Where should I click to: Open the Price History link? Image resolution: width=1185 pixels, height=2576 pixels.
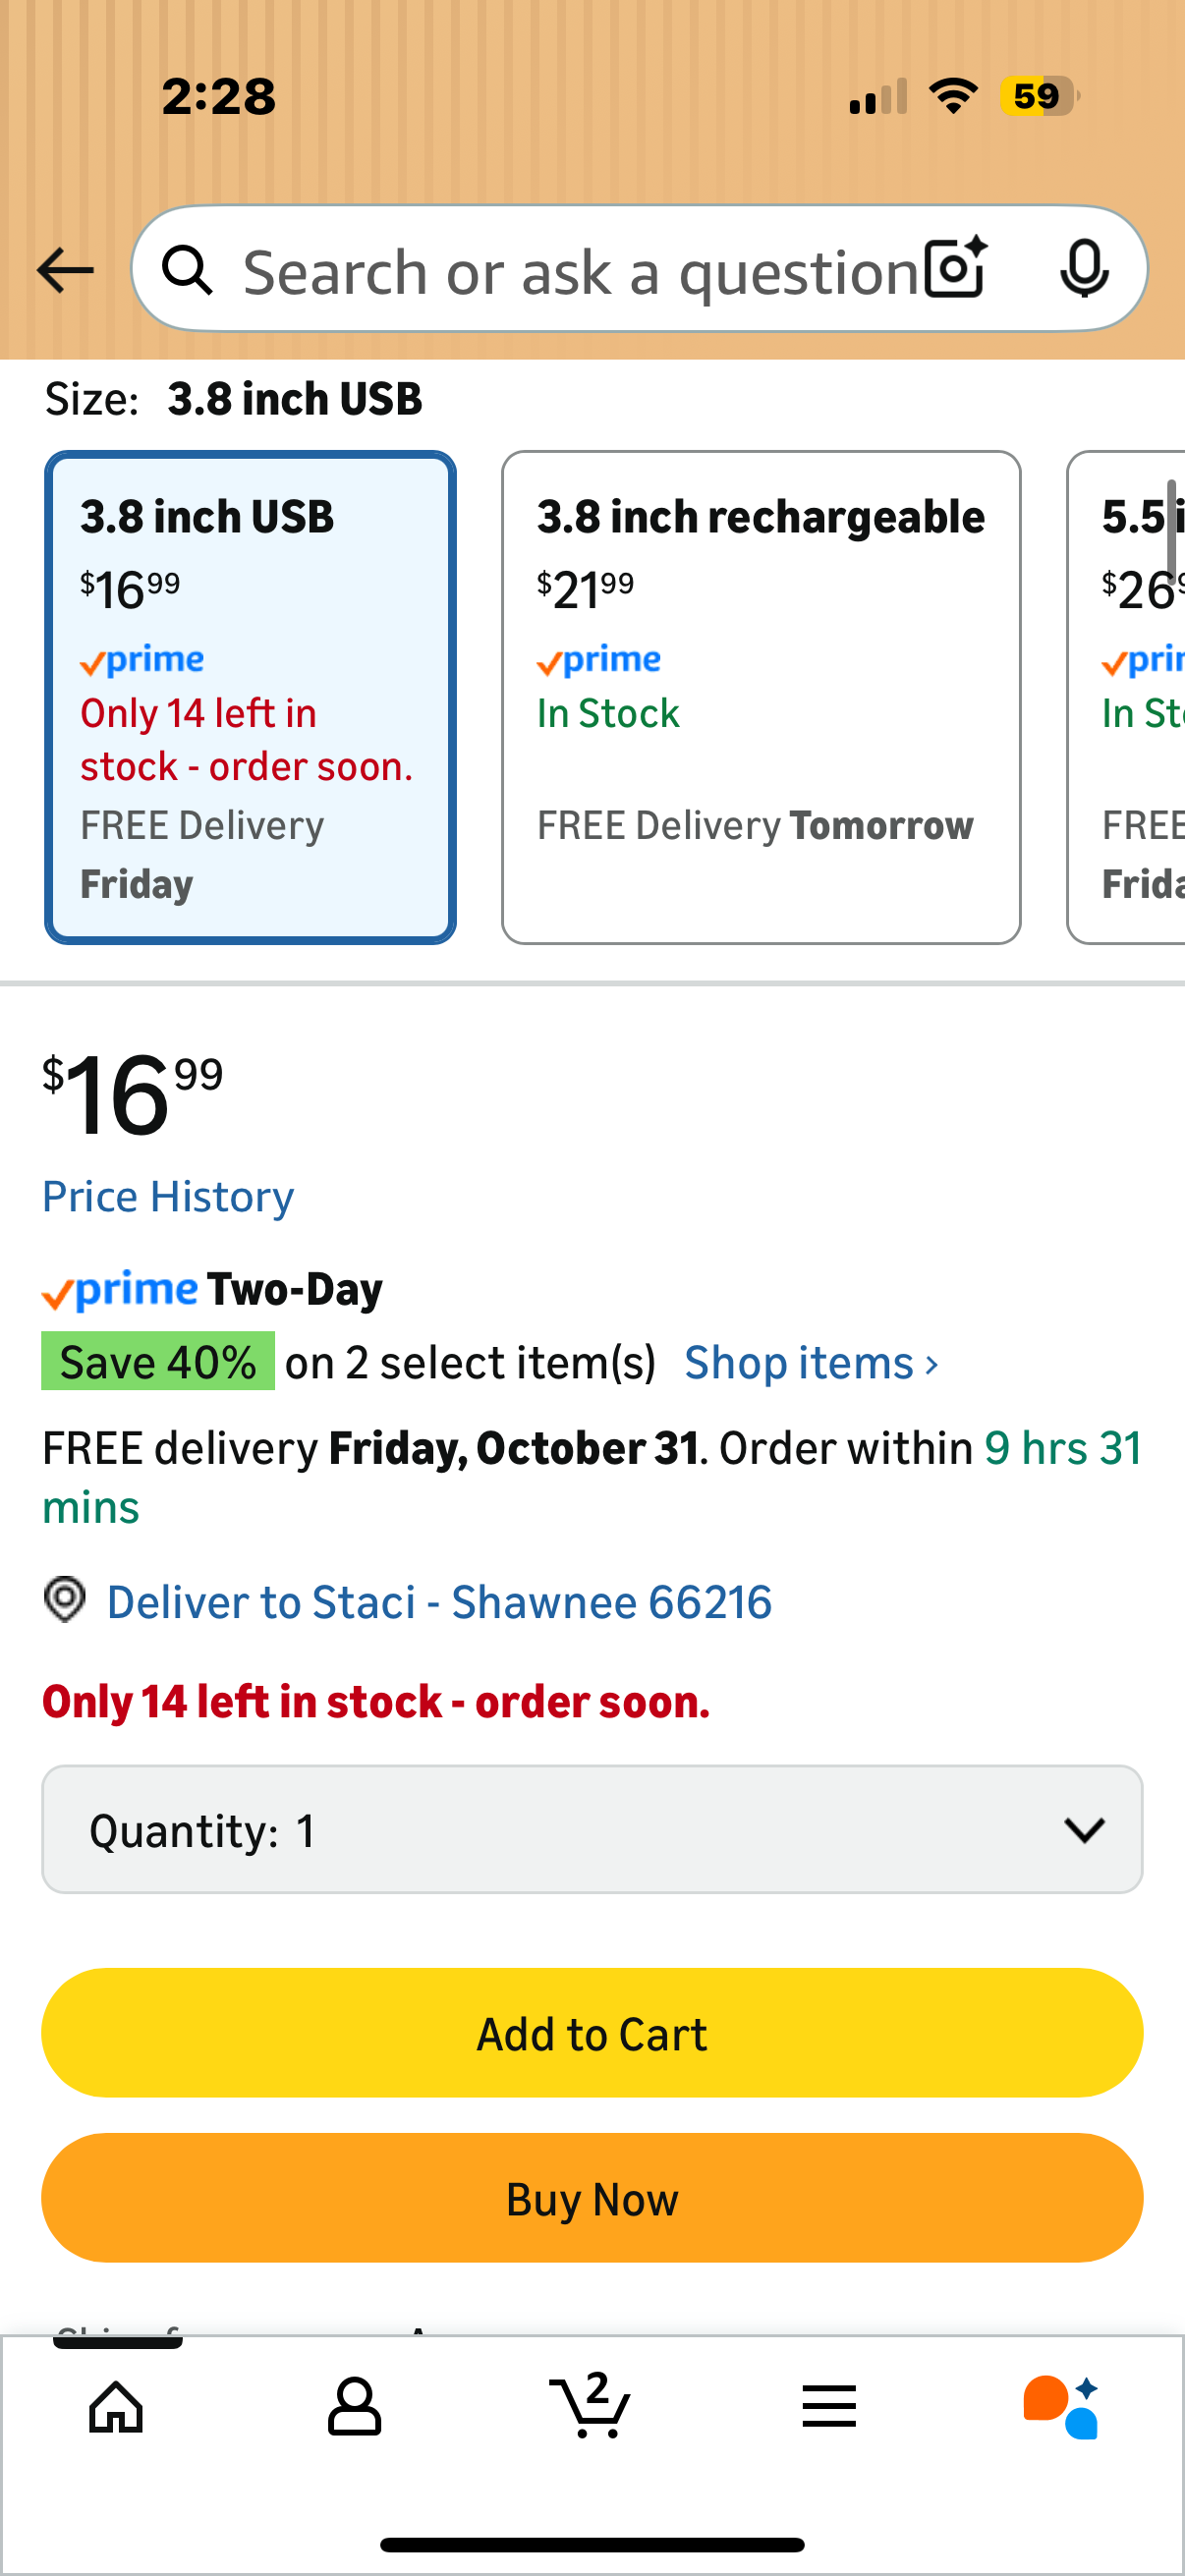[168, 1197]
